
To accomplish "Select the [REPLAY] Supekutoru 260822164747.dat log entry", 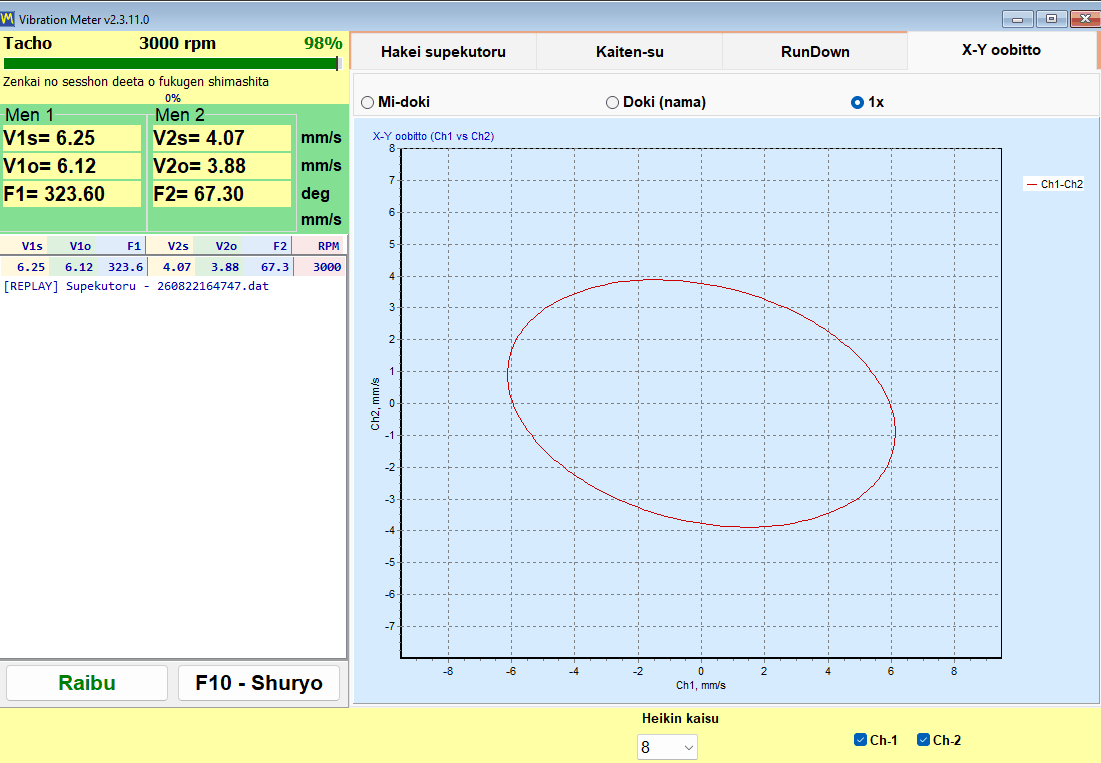I will (136, 286).
